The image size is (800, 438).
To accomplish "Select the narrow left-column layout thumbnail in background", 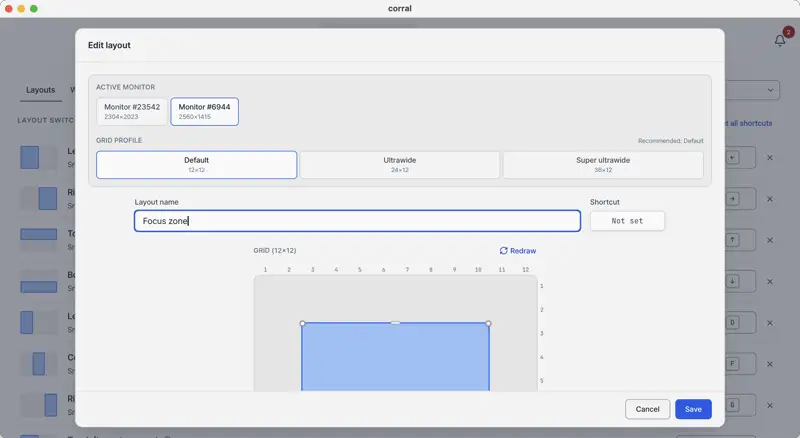I will (38, 323).
